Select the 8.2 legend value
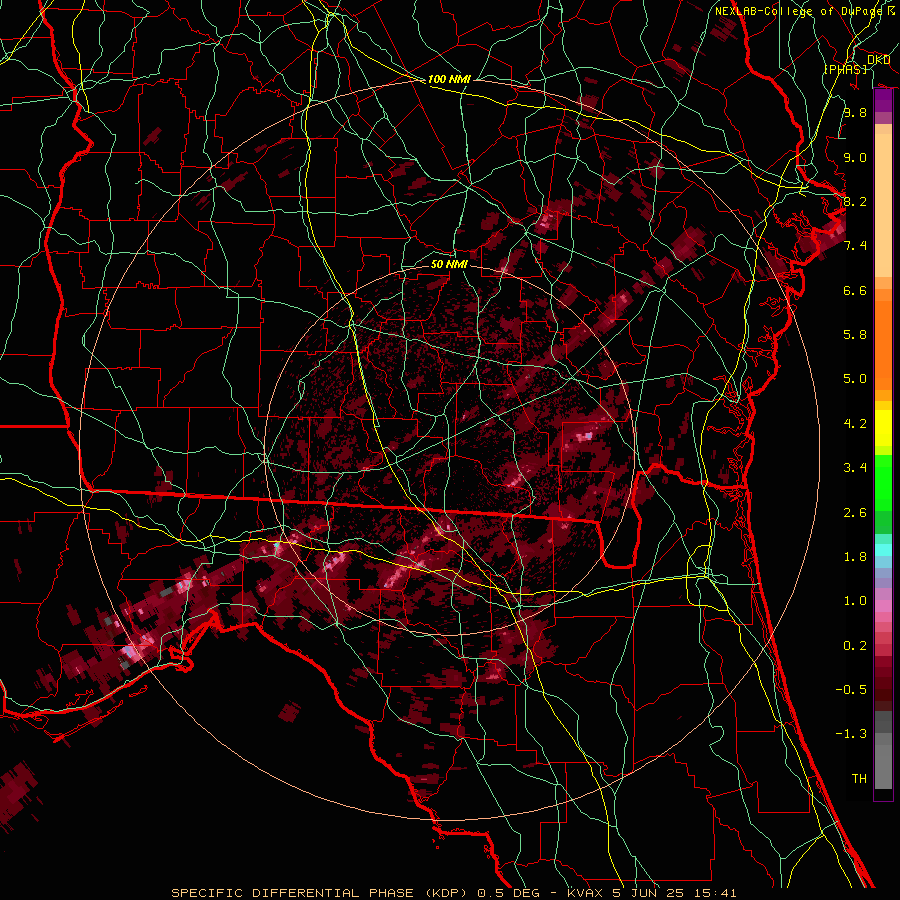The width and height of the screenshot is (900, 900). pos(855,201)
